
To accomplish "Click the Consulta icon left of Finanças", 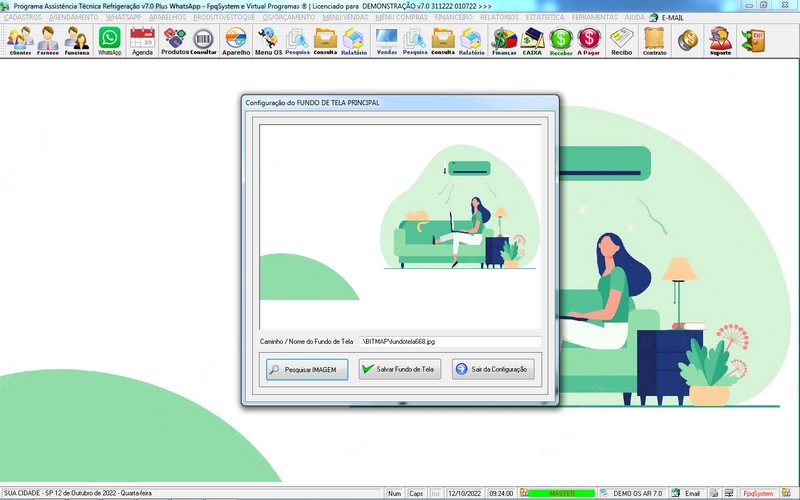I will (443, 41).
